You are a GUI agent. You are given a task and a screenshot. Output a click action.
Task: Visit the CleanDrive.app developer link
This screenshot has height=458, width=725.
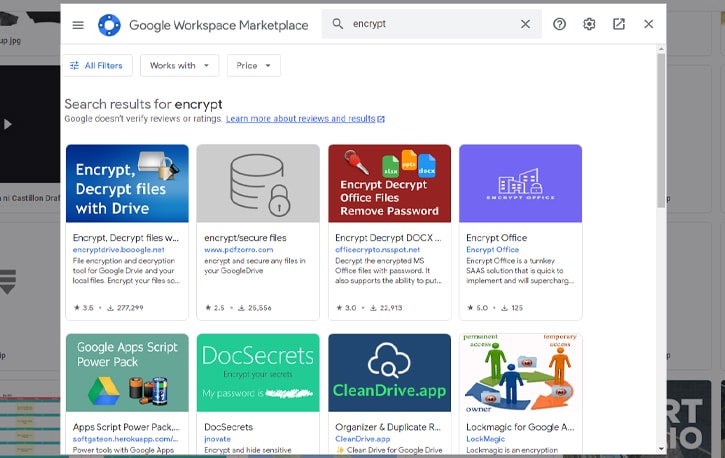pyautogui.click(x=362, y=439)
